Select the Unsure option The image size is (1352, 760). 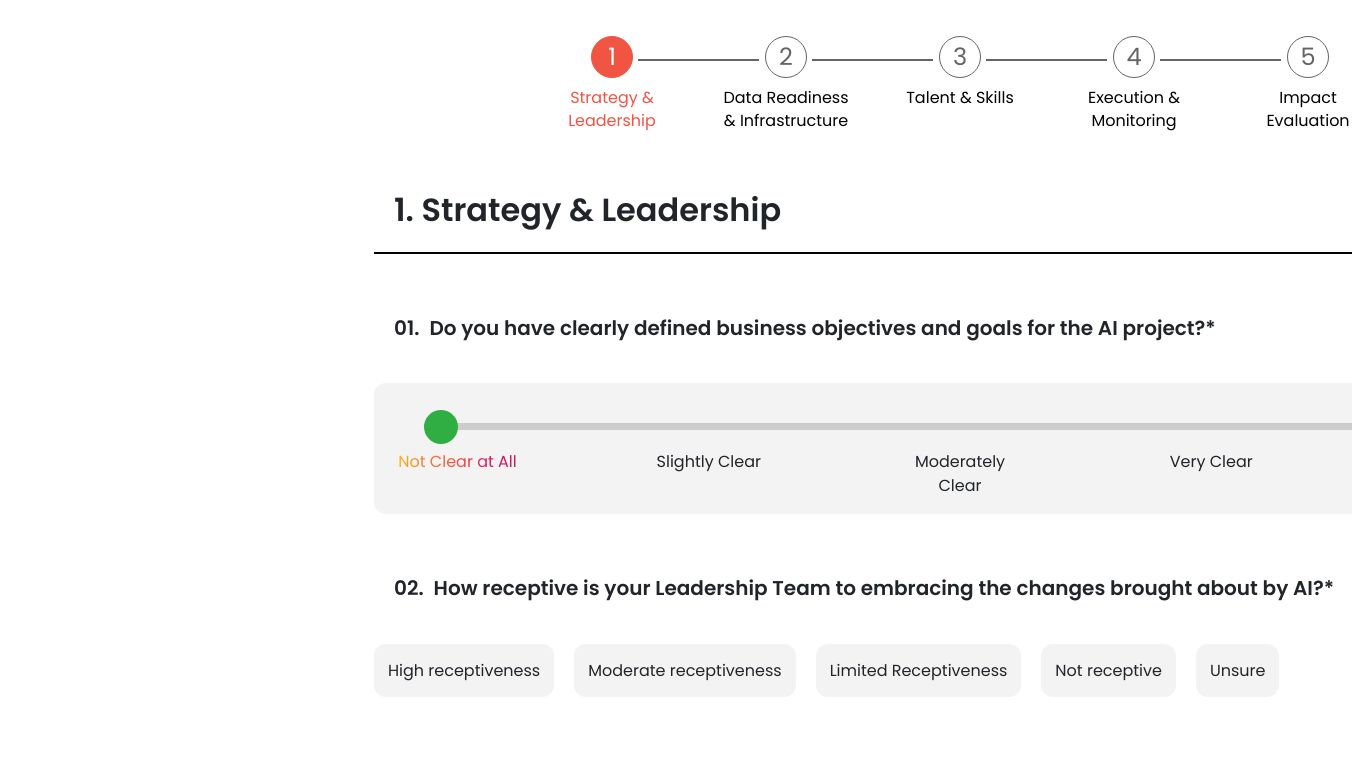1237,671
